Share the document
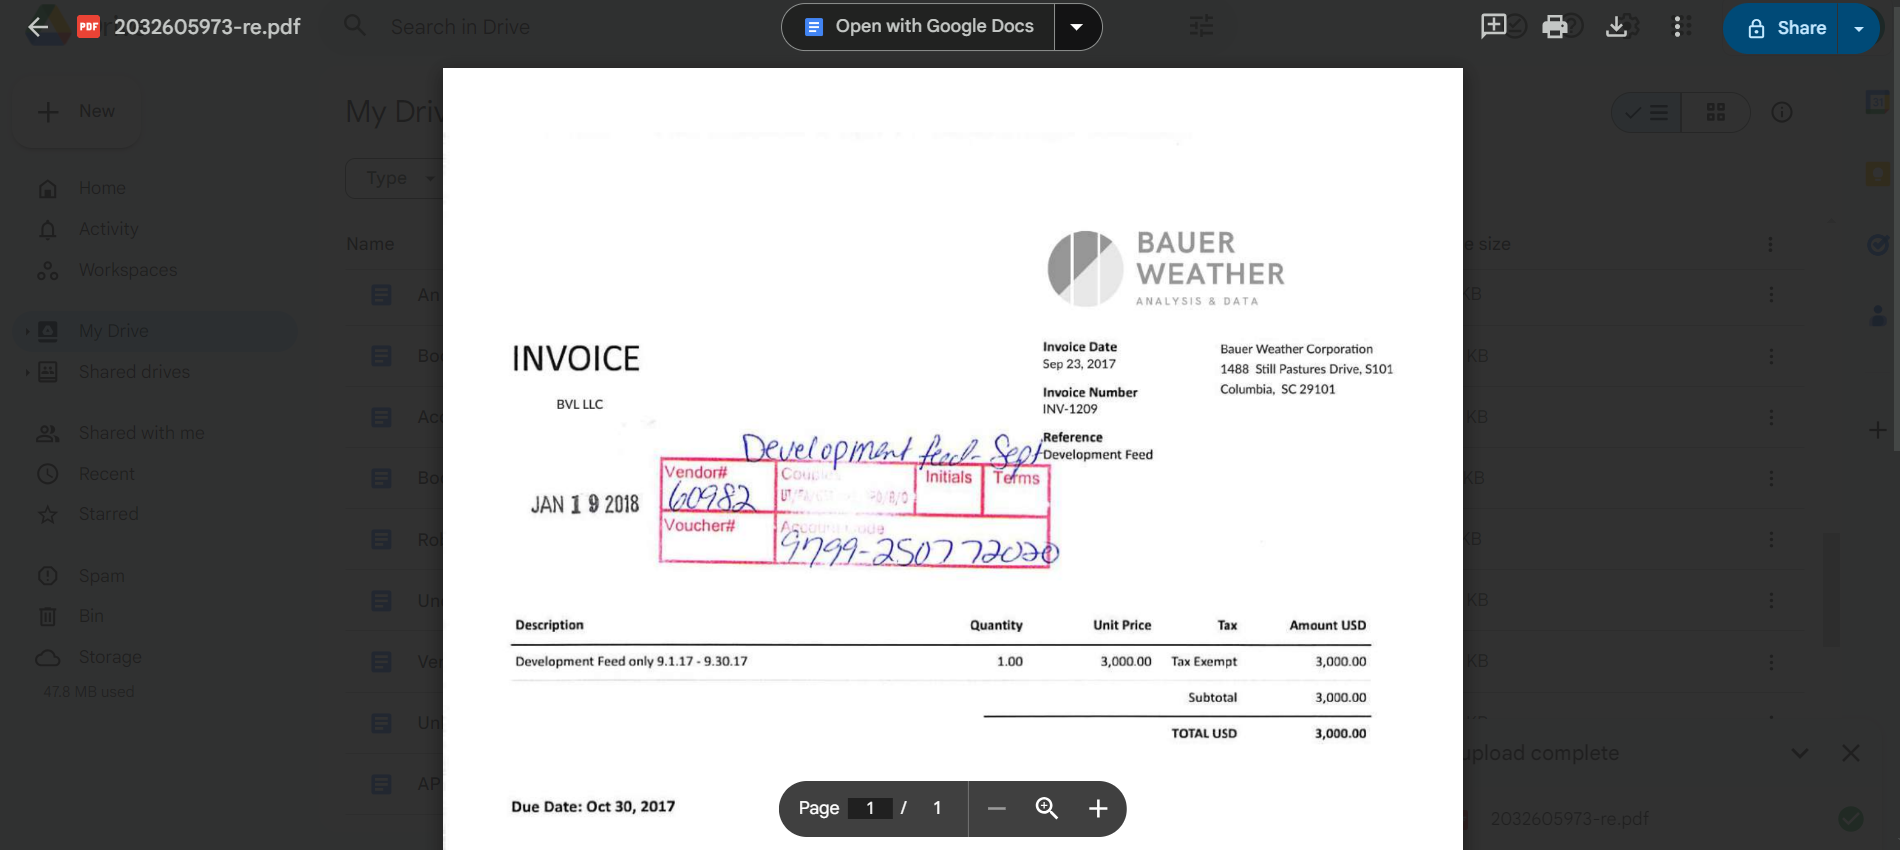Image resolution: width=1900 pixels, height=850 pixels. pos(1785,28)
